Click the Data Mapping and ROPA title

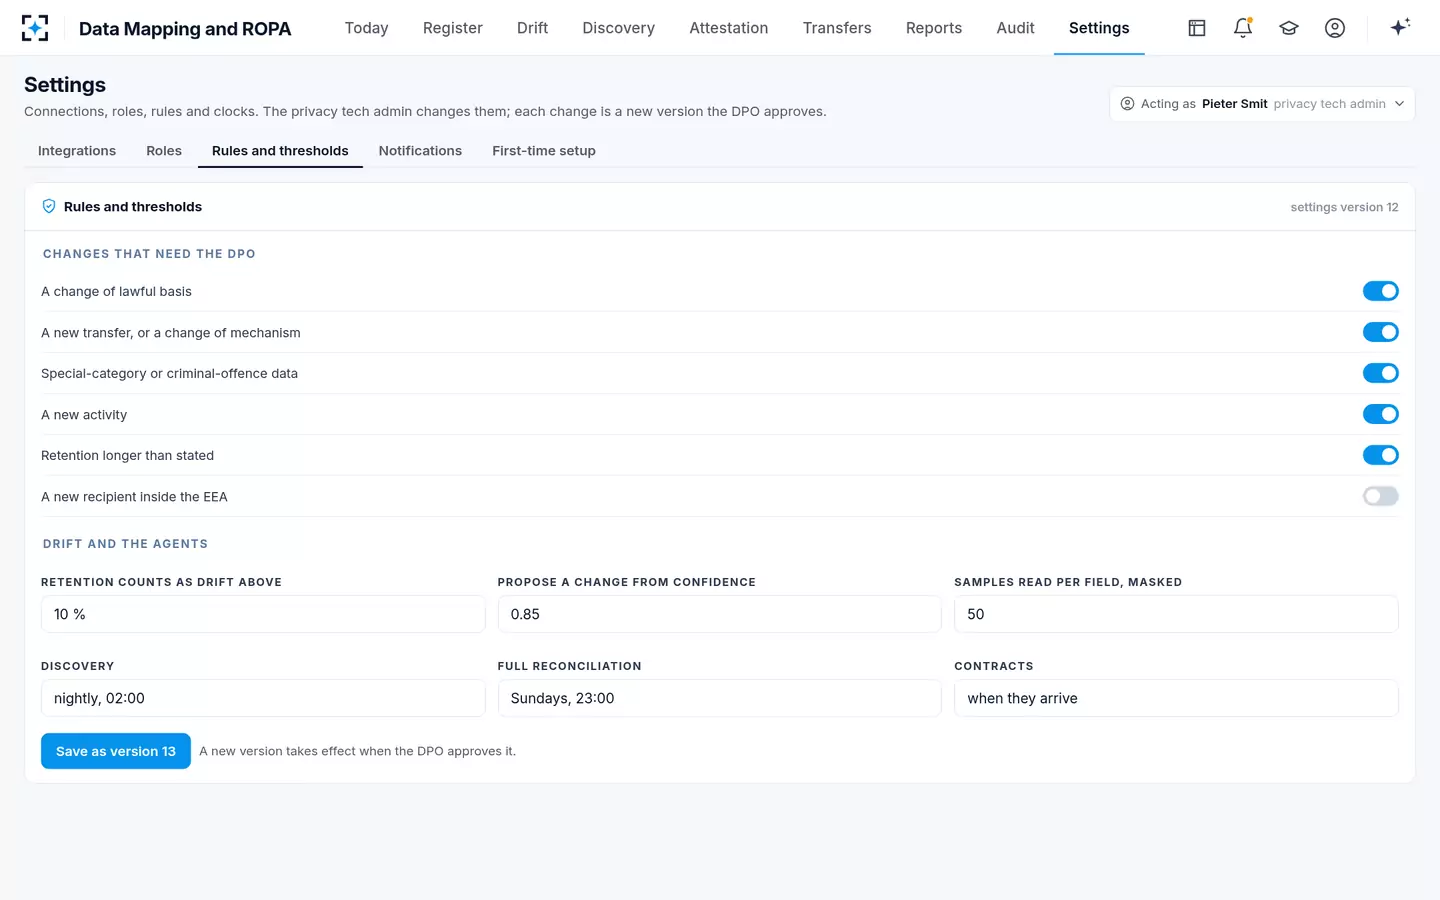pos(185,29)
